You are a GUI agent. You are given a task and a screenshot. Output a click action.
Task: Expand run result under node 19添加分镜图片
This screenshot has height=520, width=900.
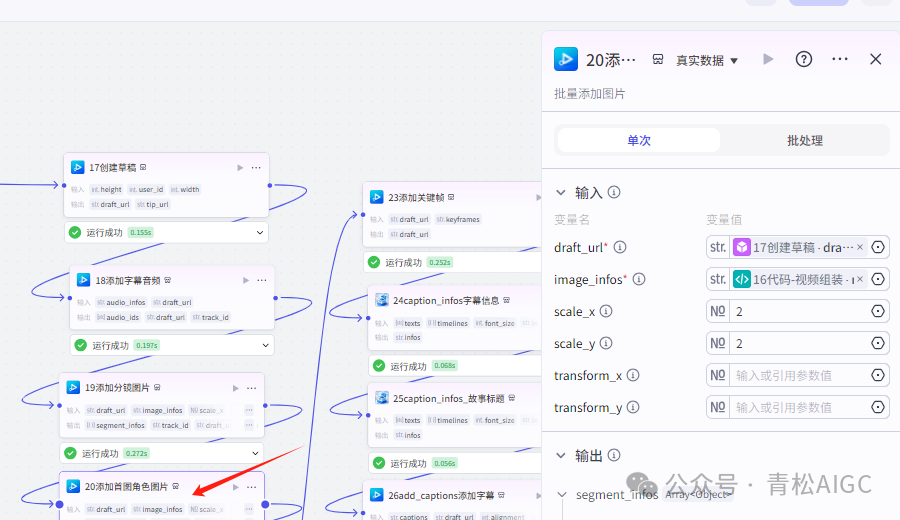pos(255,453)
